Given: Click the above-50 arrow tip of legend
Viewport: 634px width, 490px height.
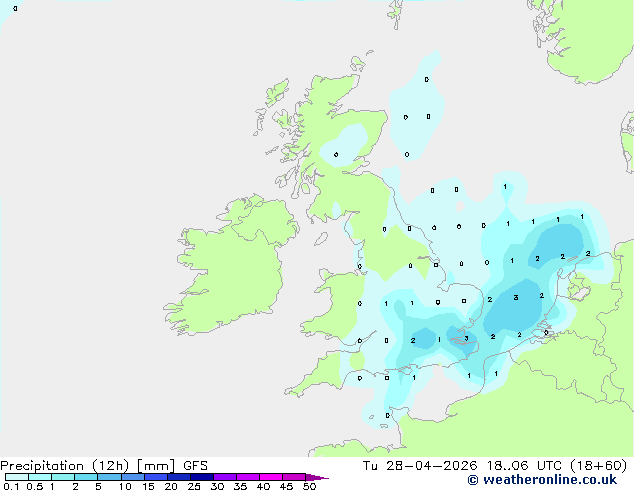Looking at the screenshot, I should tap(317, 477).
